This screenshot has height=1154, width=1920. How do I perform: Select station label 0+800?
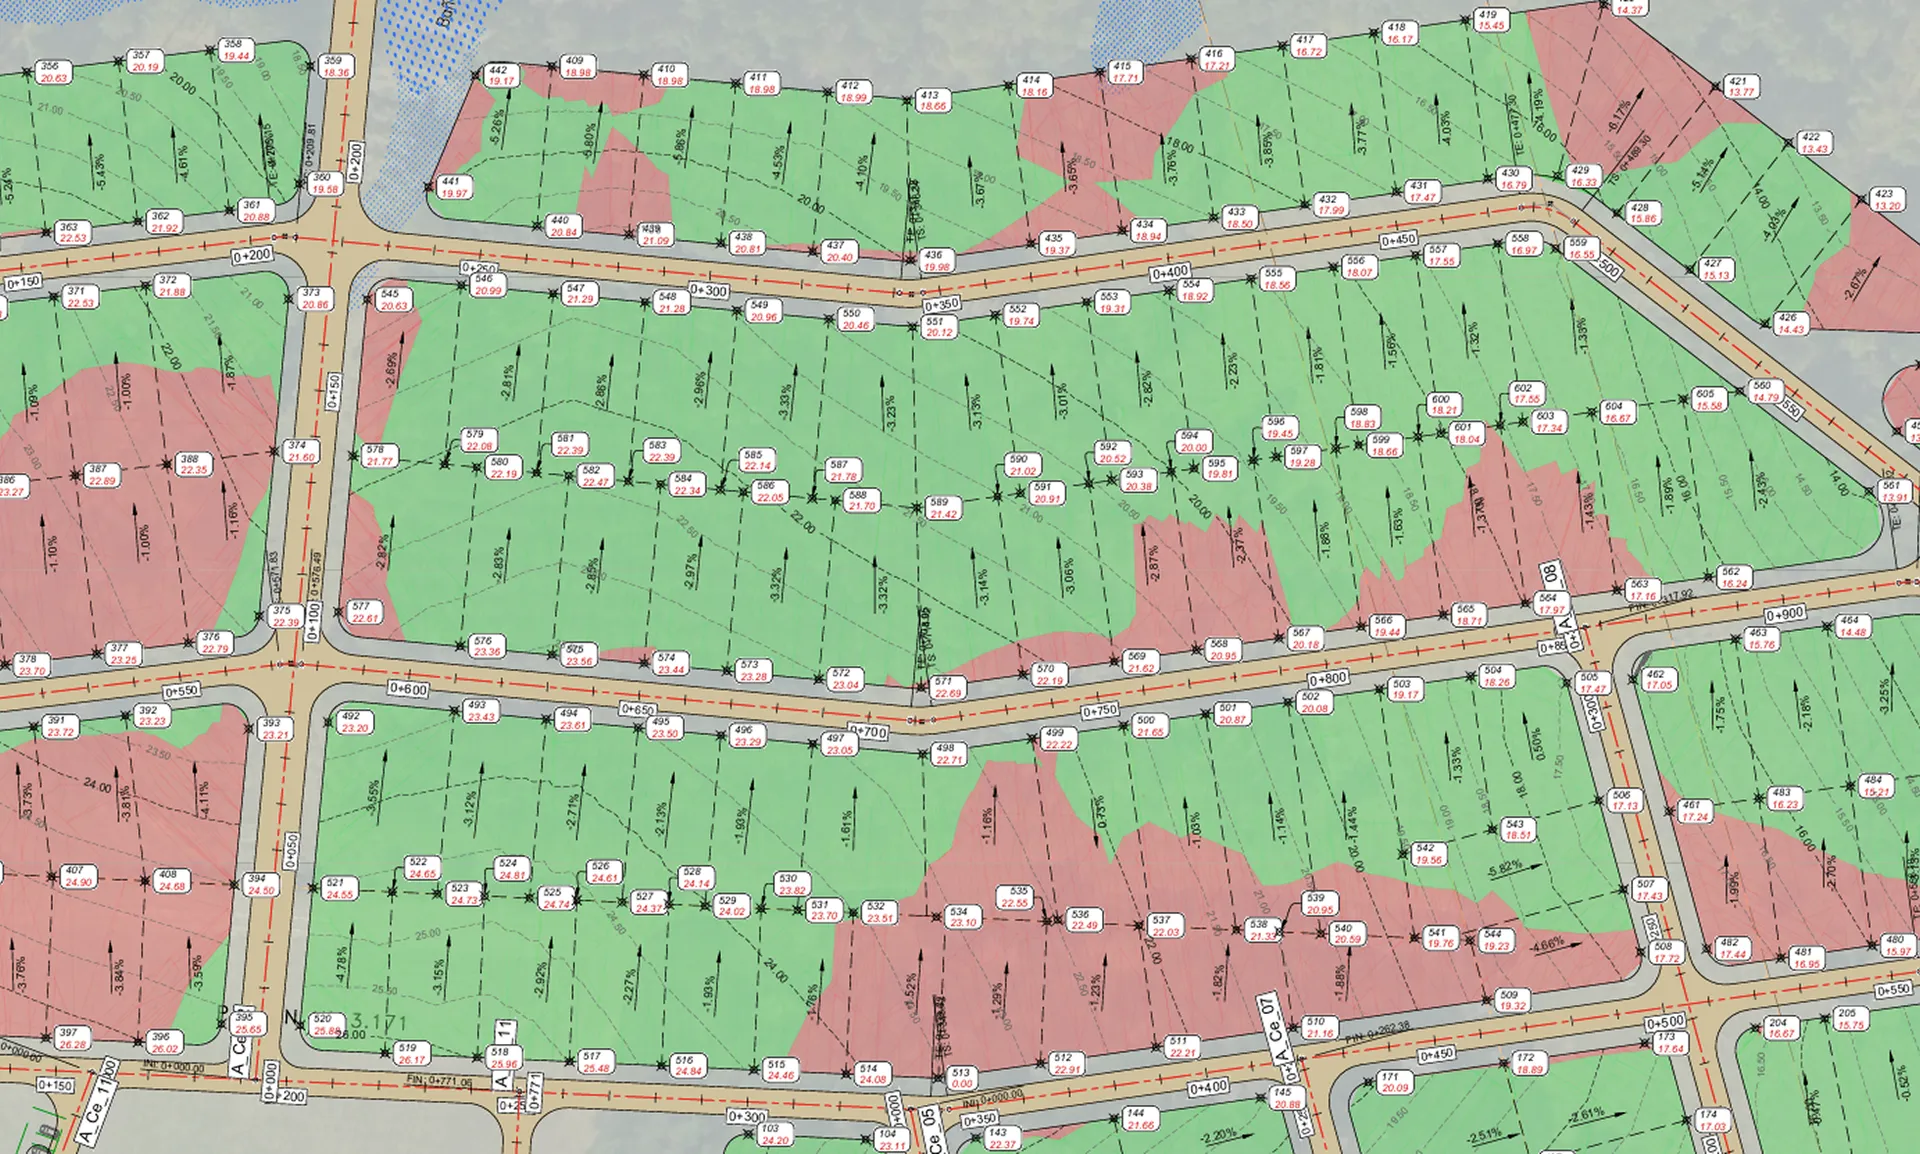1328,679
